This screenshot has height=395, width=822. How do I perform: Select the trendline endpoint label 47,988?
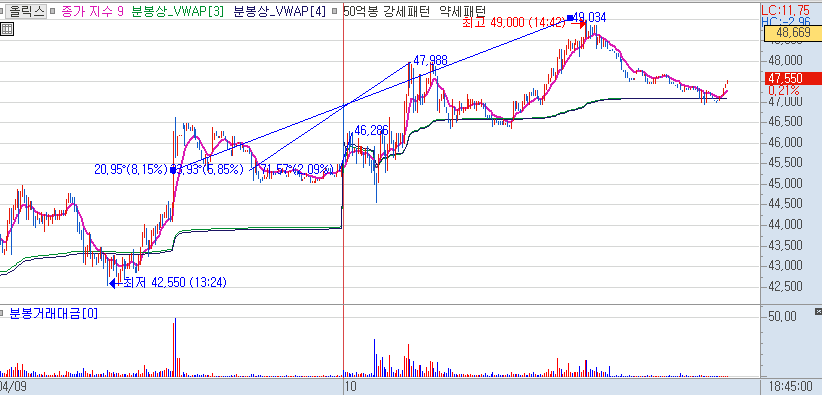click(430, 60)
